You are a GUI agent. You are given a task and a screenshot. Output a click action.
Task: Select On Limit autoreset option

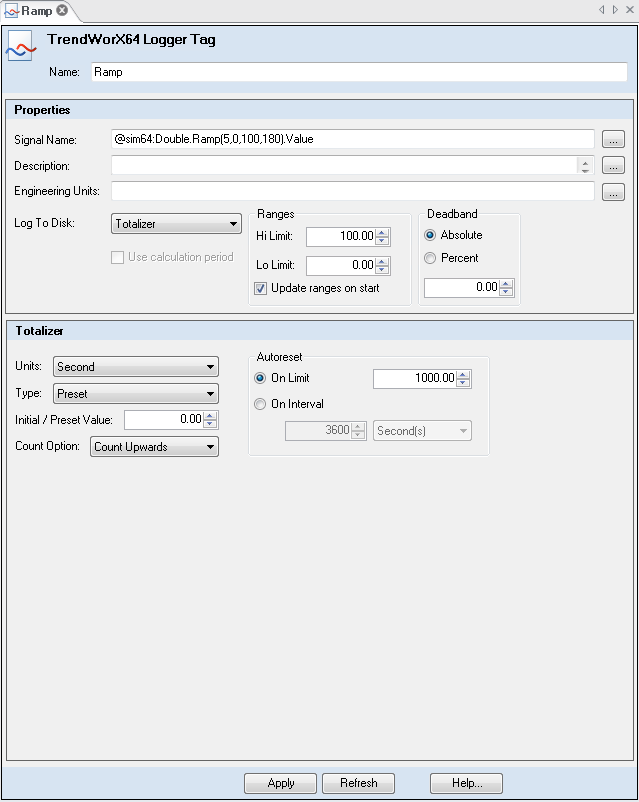pyautogui.click(x=260, y=378)
